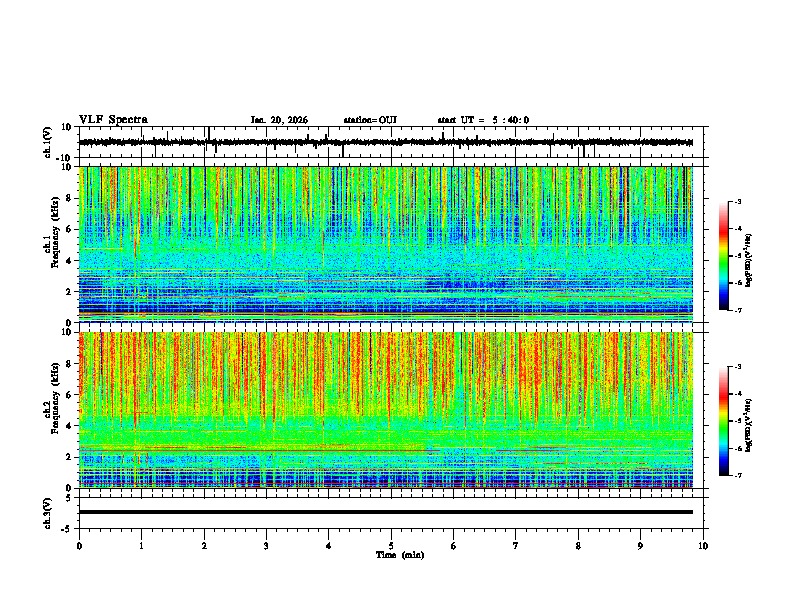Click the ch.2 spectrogram color scale bar
Viewport: 792px width, 612px height.
point(724,421)
